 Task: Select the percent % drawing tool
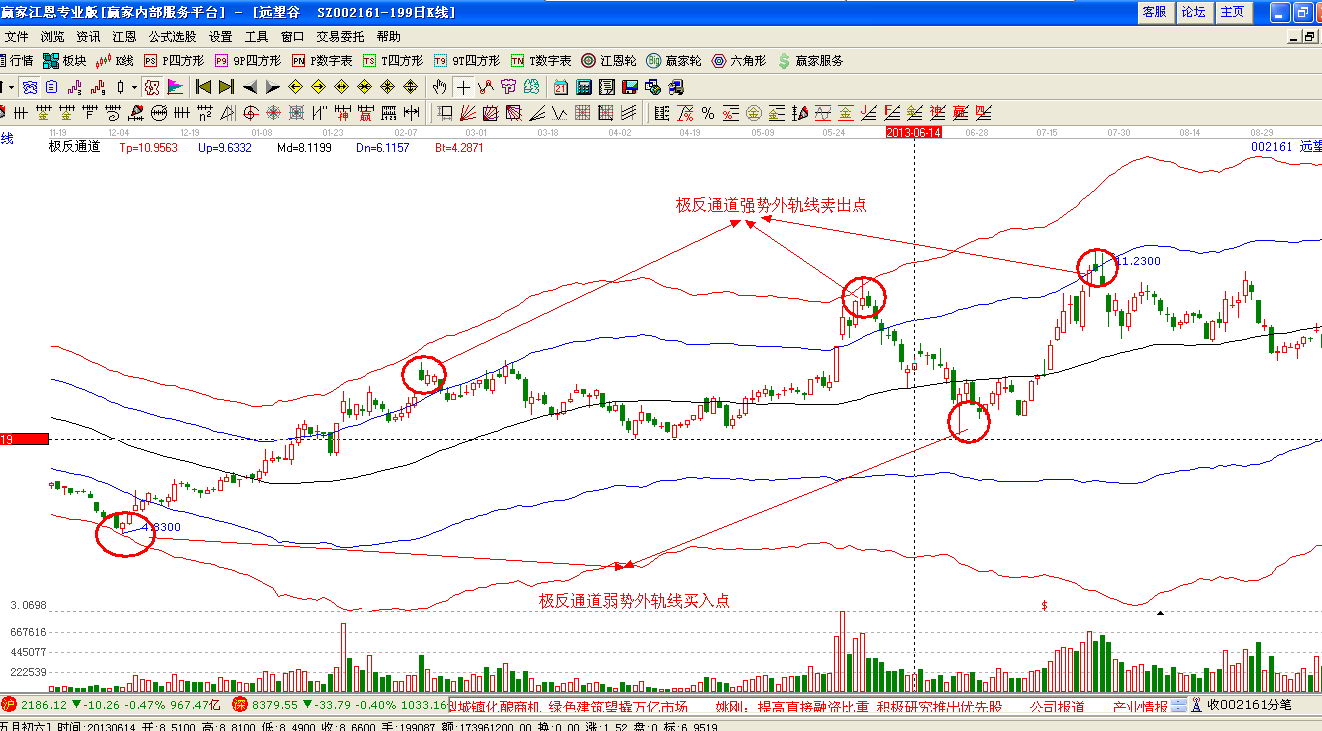click(x=708, y=112)
